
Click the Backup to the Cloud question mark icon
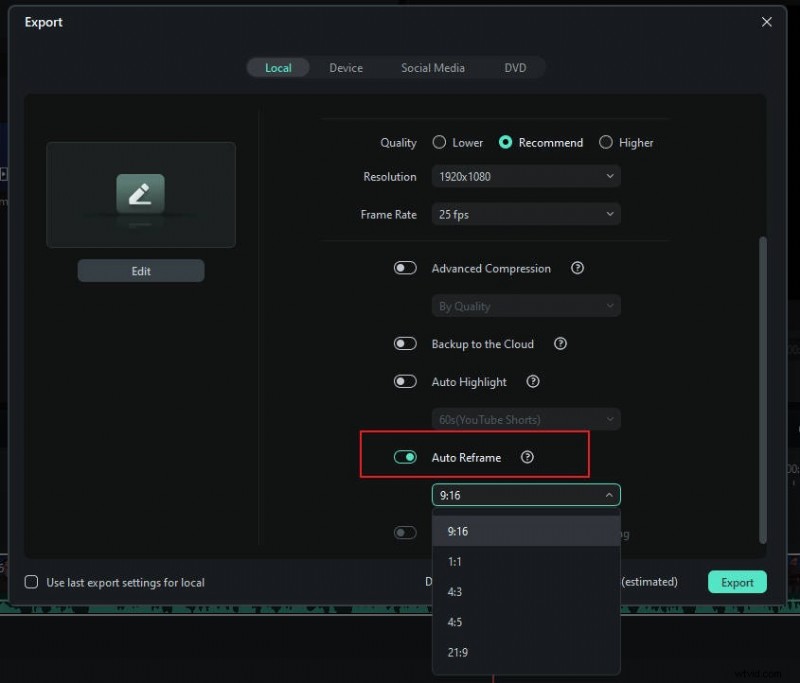click(561, 343)
